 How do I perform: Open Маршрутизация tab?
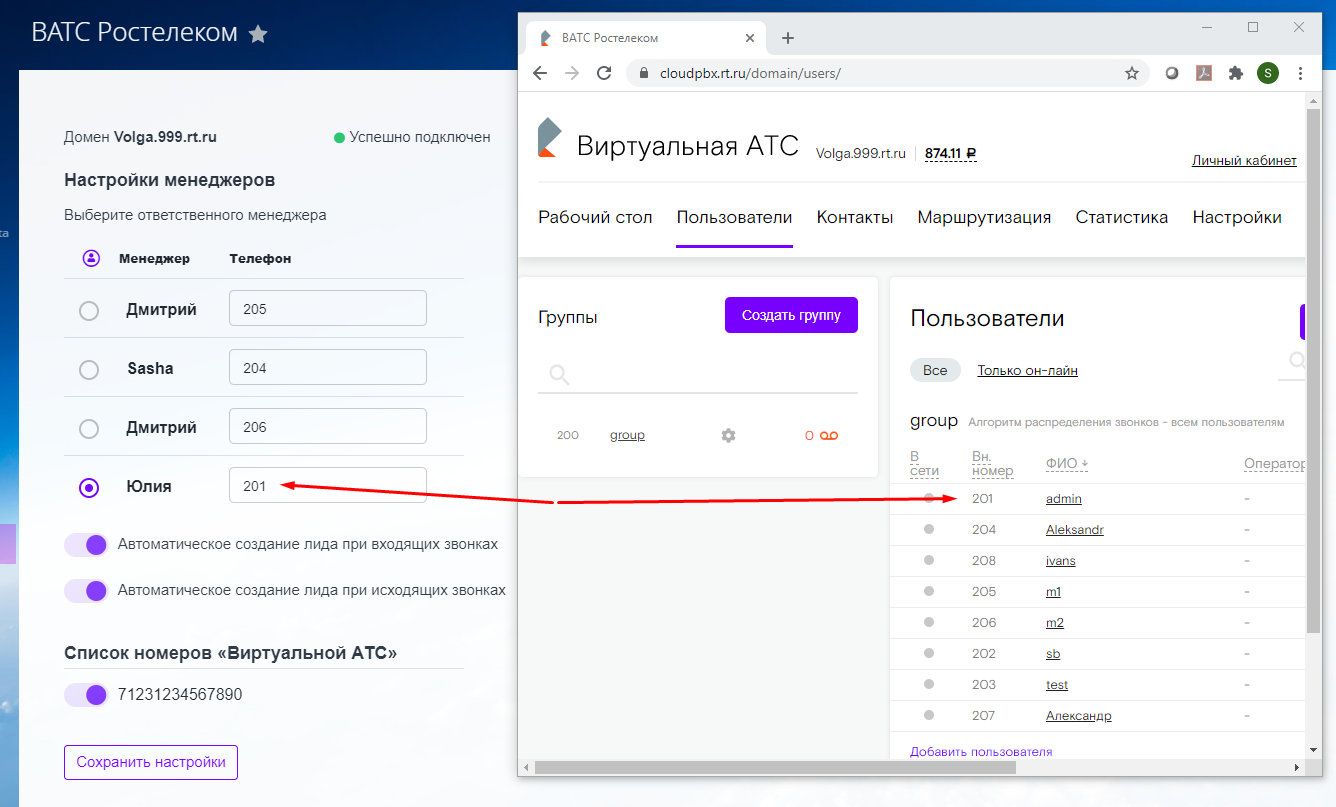[x=984, y=217]
